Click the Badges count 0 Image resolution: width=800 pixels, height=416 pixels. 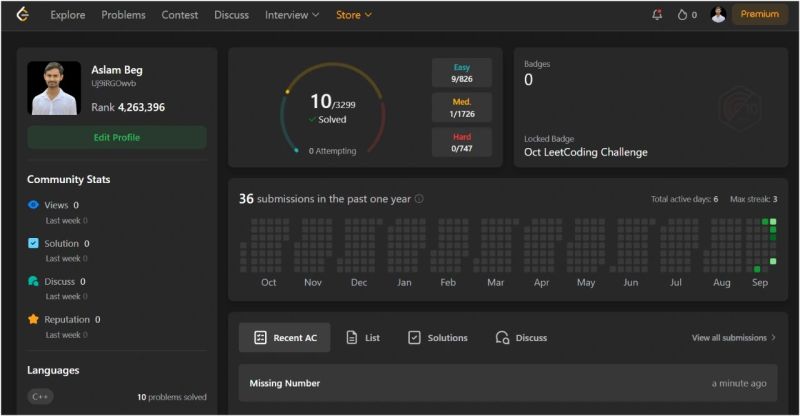[529, 80]
